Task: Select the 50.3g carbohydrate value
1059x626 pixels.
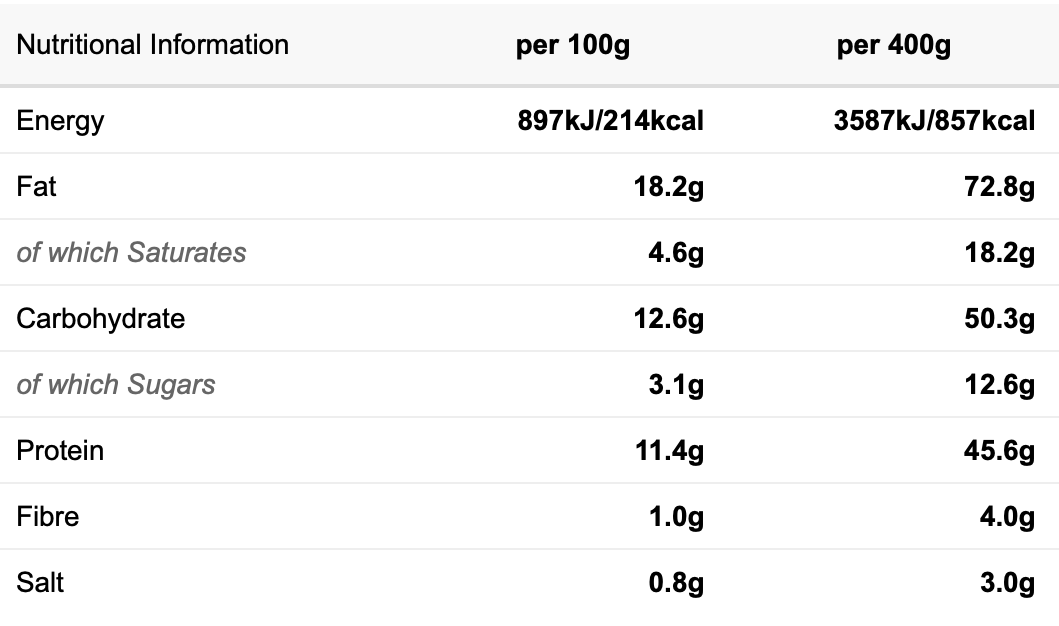Action: pos(1000,319)
